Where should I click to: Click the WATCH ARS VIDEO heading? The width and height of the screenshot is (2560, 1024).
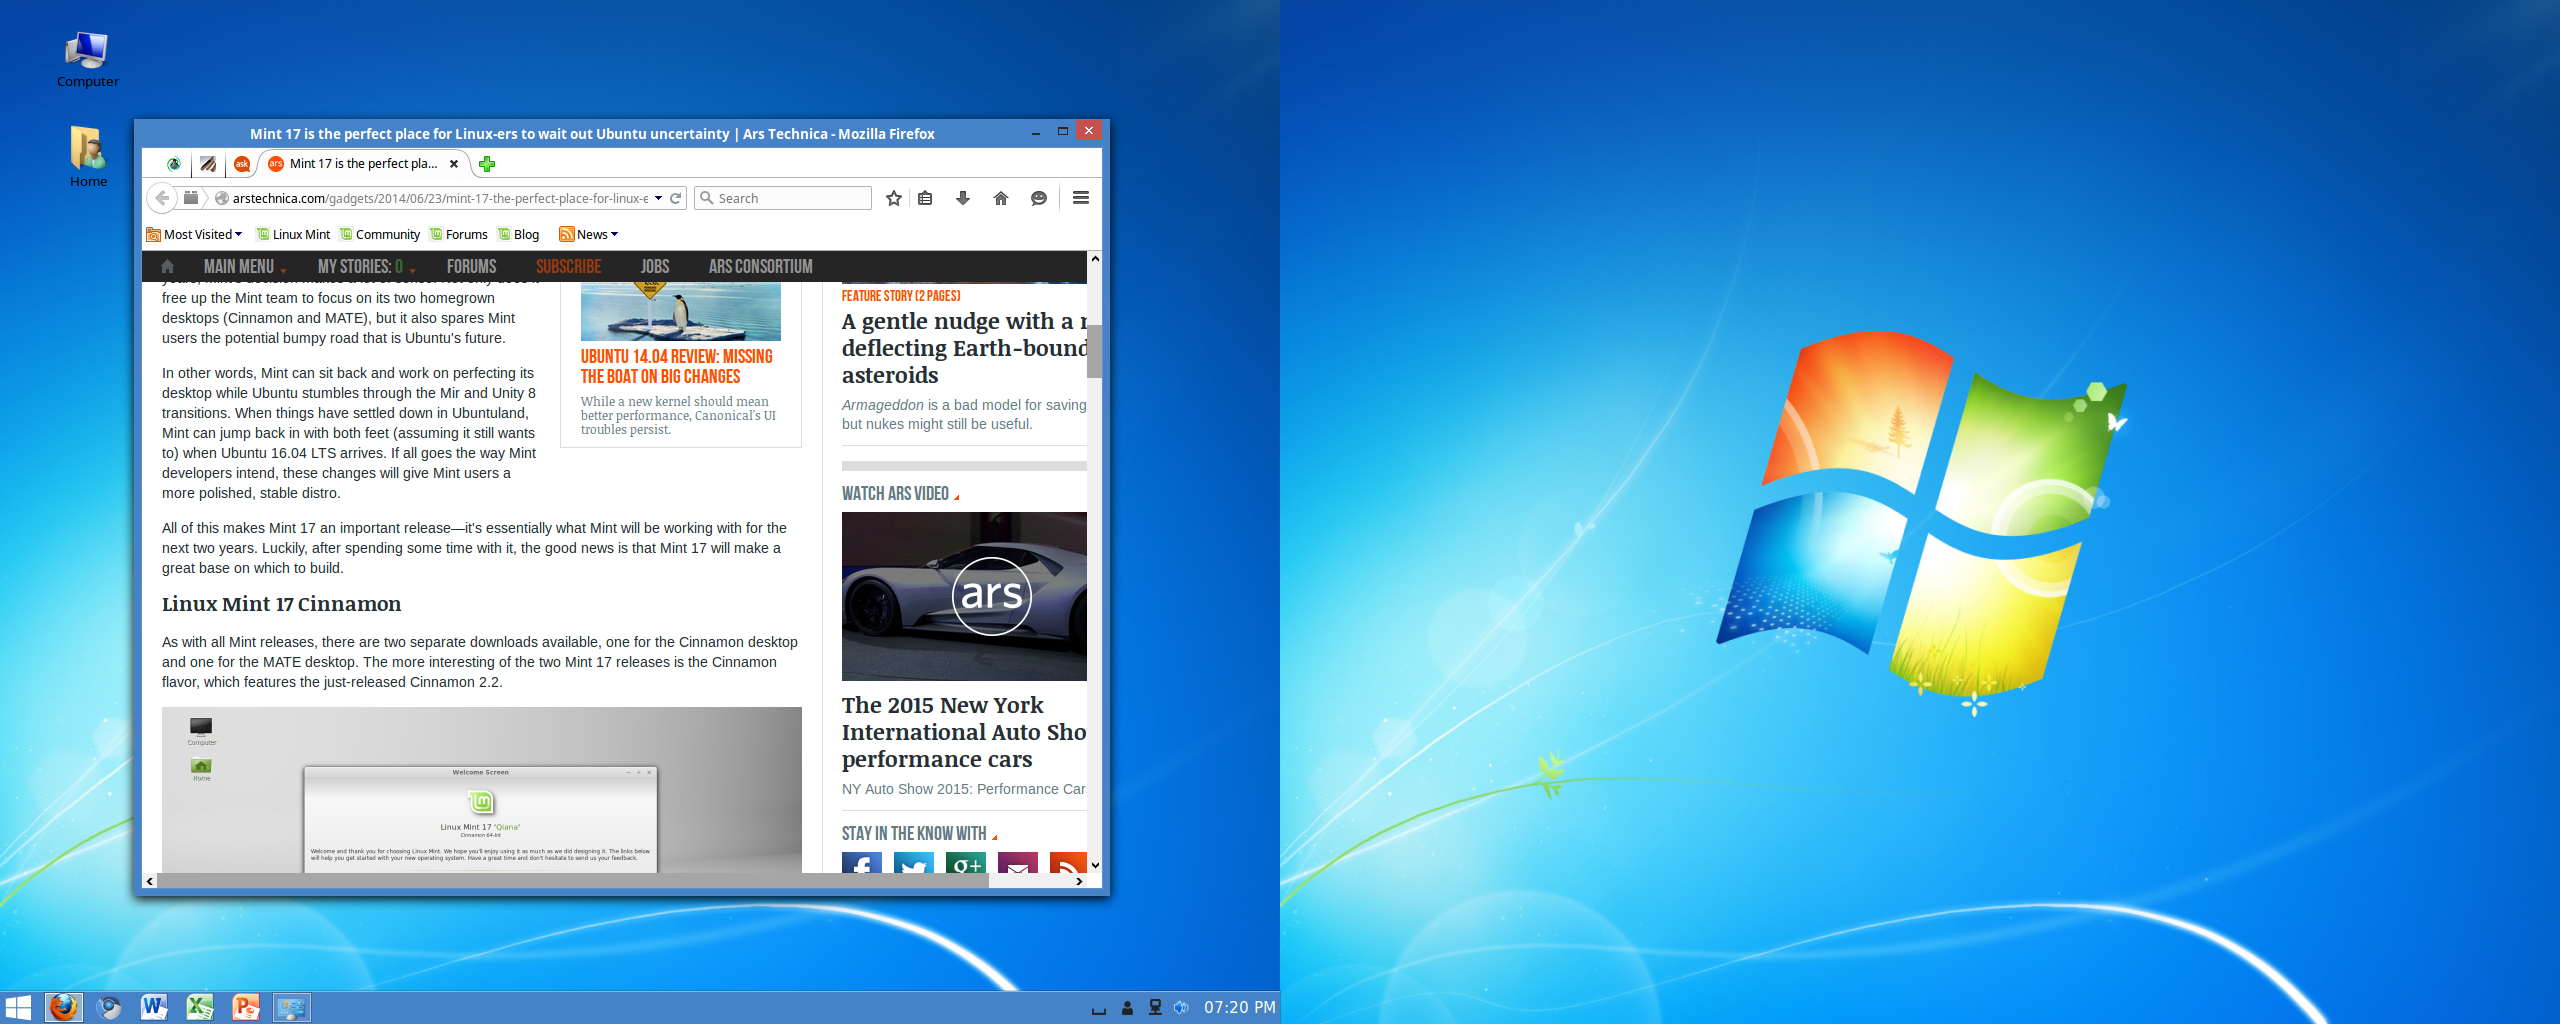[x=896, y=494]
